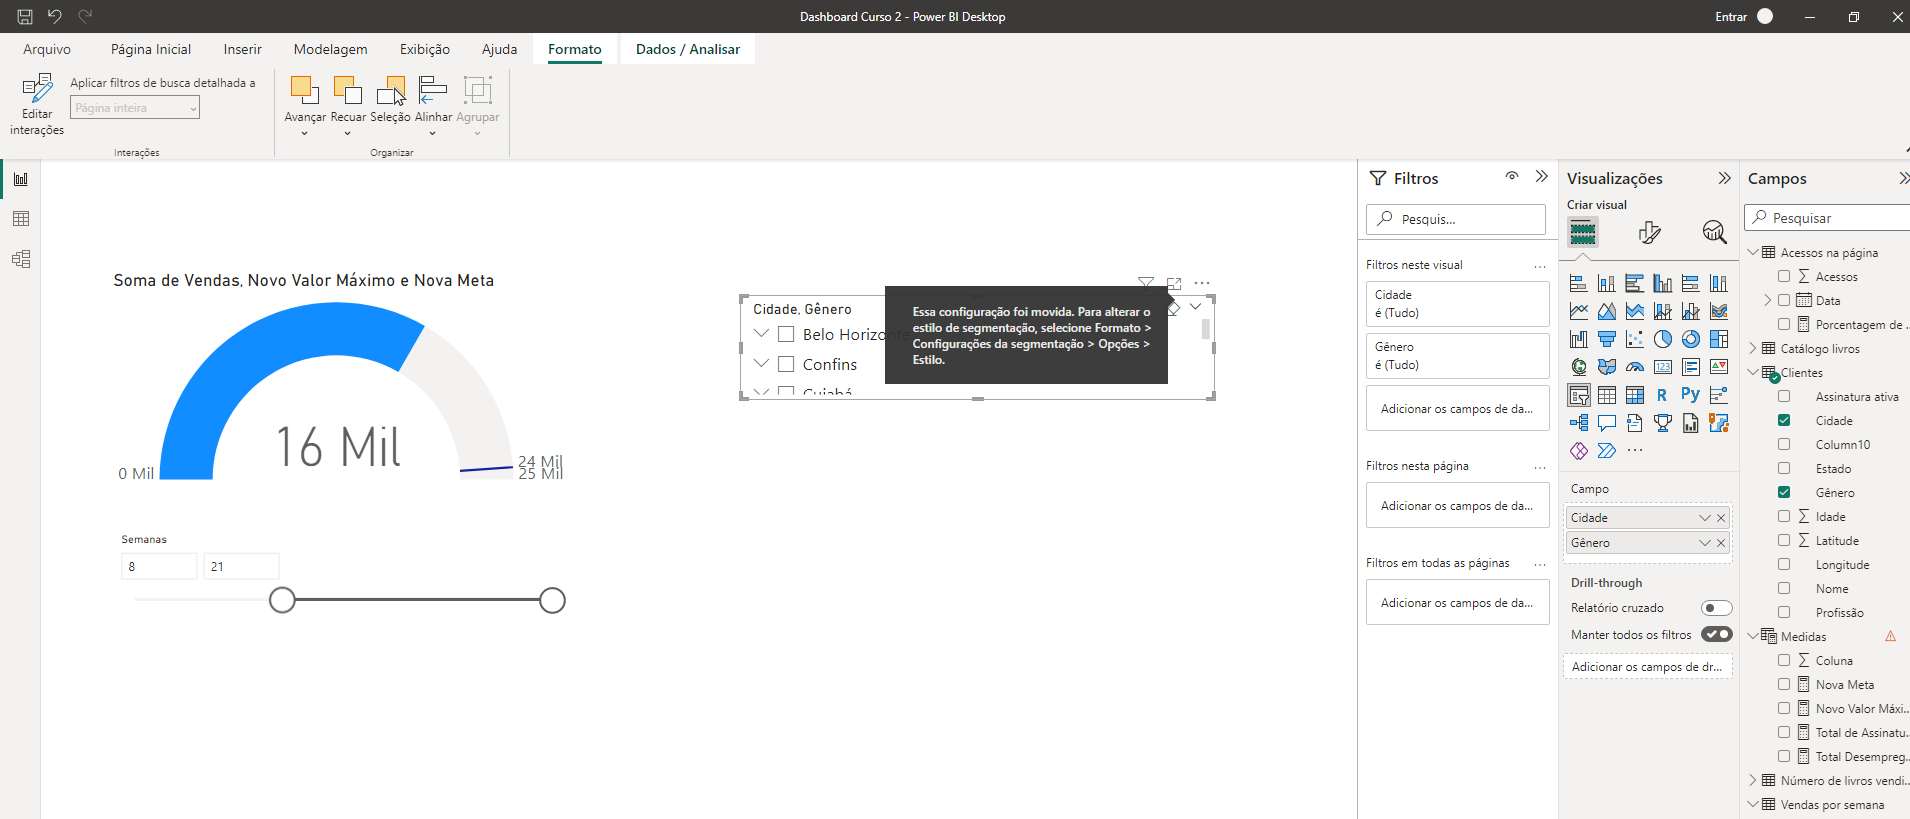Click the Filtros search box

click(1456, 219)
